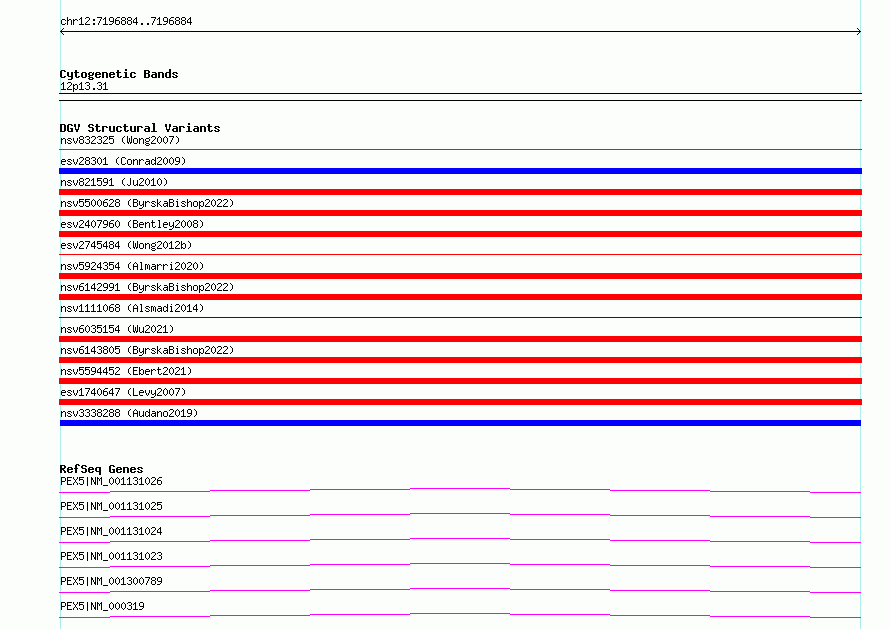Open variant nsv1111068 (Alsmadi2014) label

(132, 308)
